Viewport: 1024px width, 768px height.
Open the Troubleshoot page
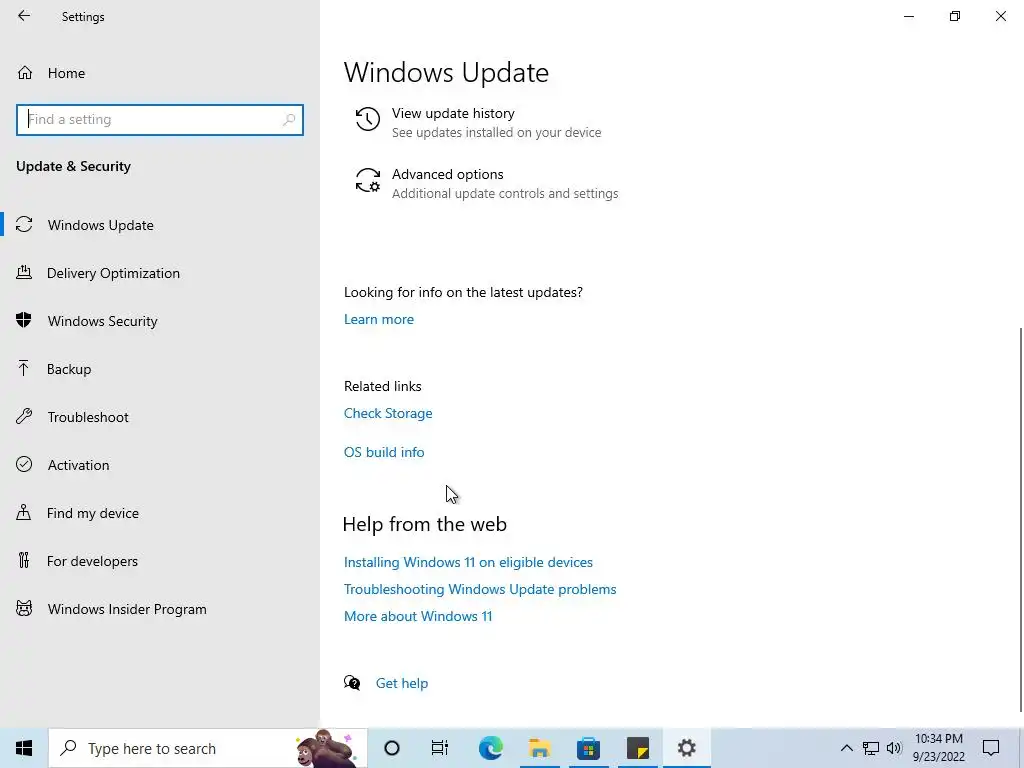pos(160,417)
